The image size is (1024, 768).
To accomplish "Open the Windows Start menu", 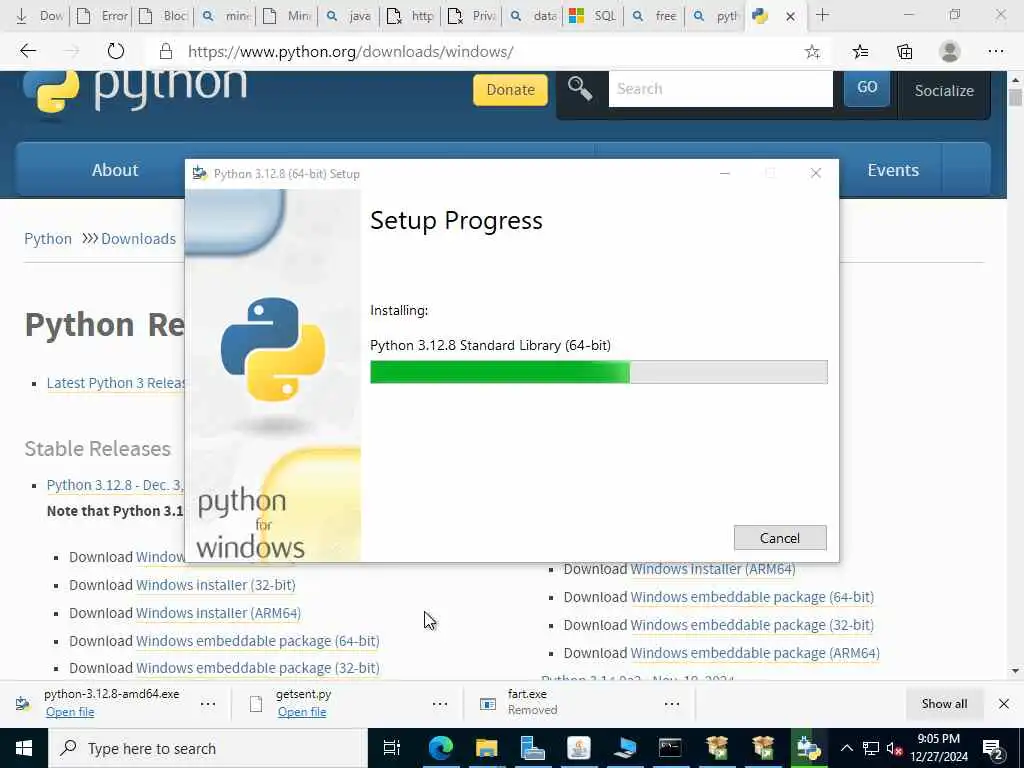I will point(24,748).
